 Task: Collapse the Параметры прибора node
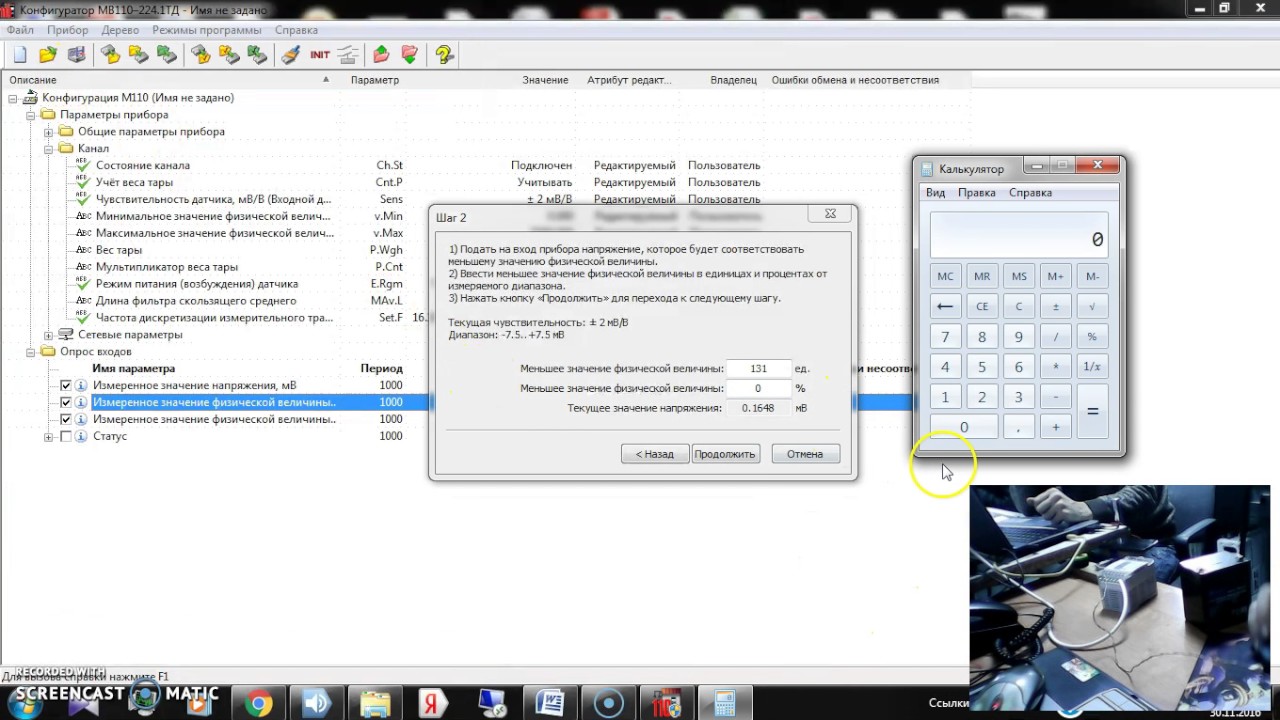[31, 115]
